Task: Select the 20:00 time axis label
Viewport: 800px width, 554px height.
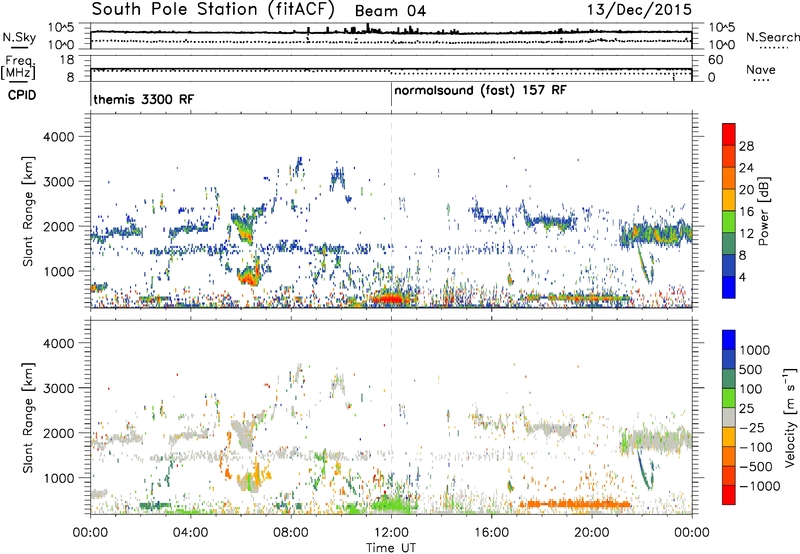Action: [x=592, y=532]
